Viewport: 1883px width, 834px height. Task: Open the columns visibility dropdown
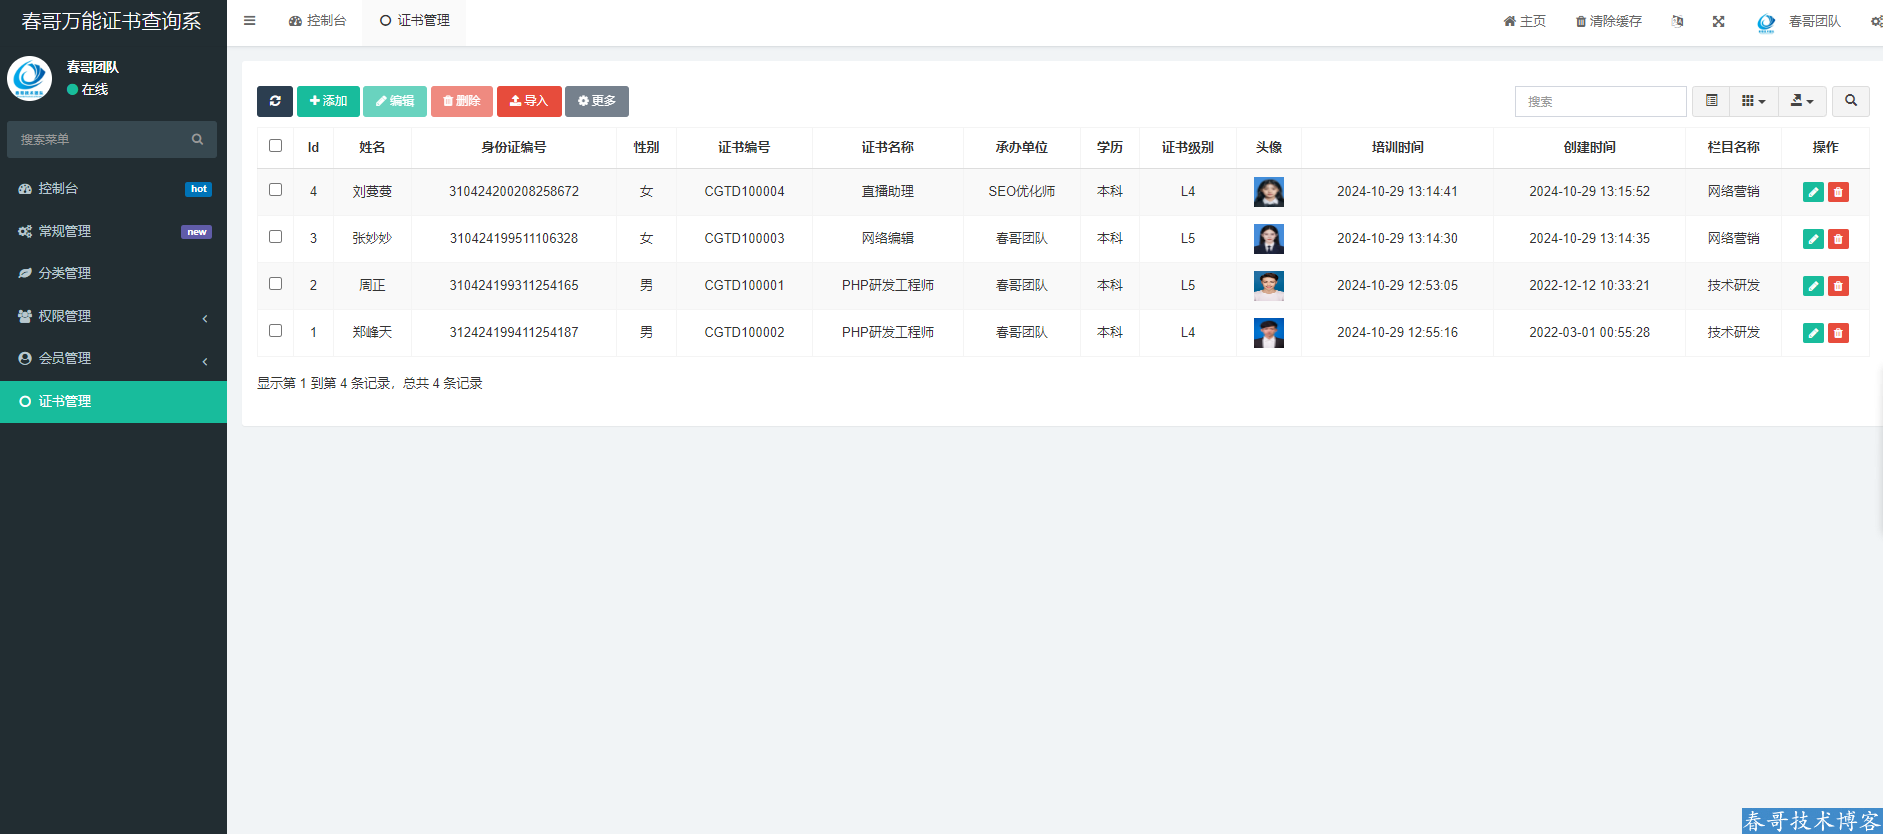point(1753,101)
